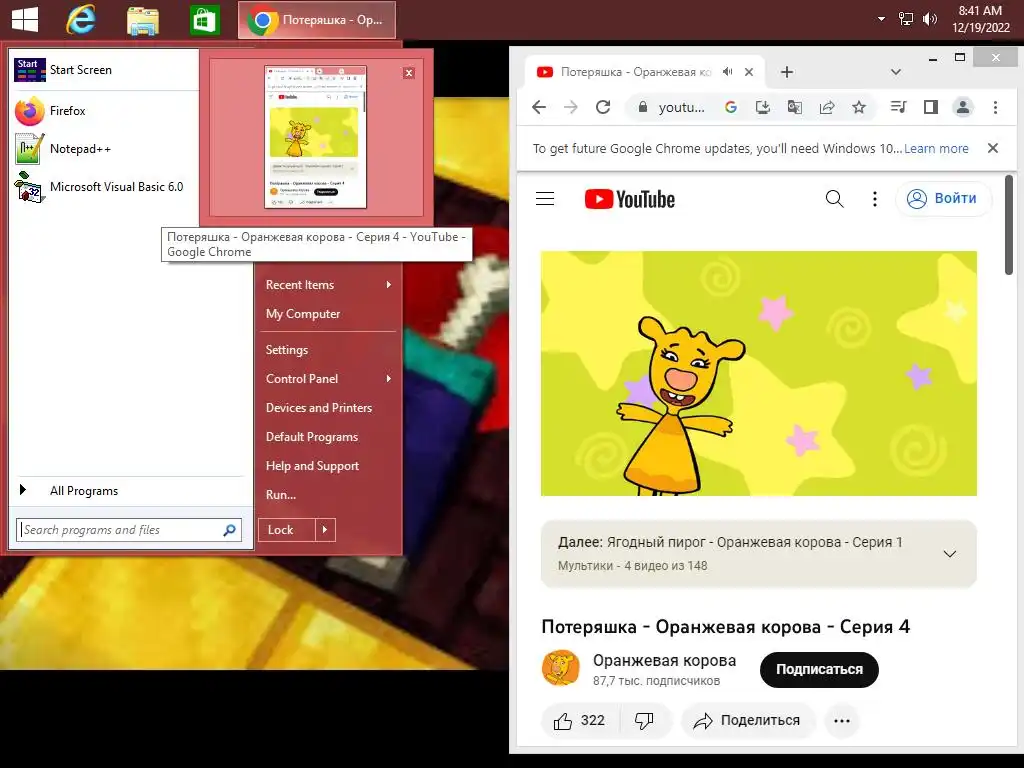Open the Run... dialog entry
The width and height of the screenshot is (1024, 768).
(328, 494)
